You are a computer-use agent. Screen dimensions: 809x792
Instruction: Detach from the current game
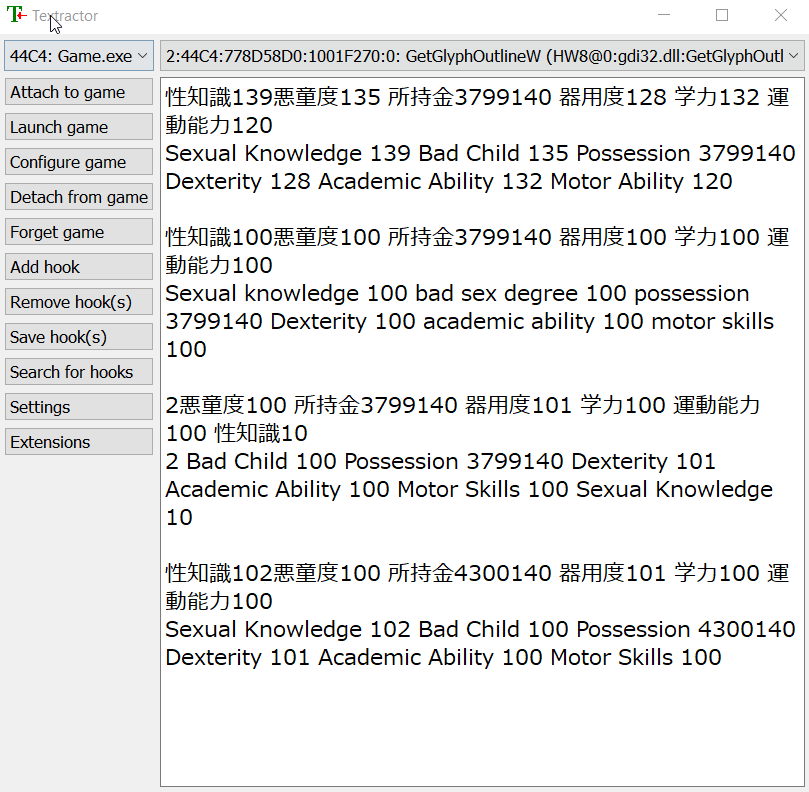[78, 197]
